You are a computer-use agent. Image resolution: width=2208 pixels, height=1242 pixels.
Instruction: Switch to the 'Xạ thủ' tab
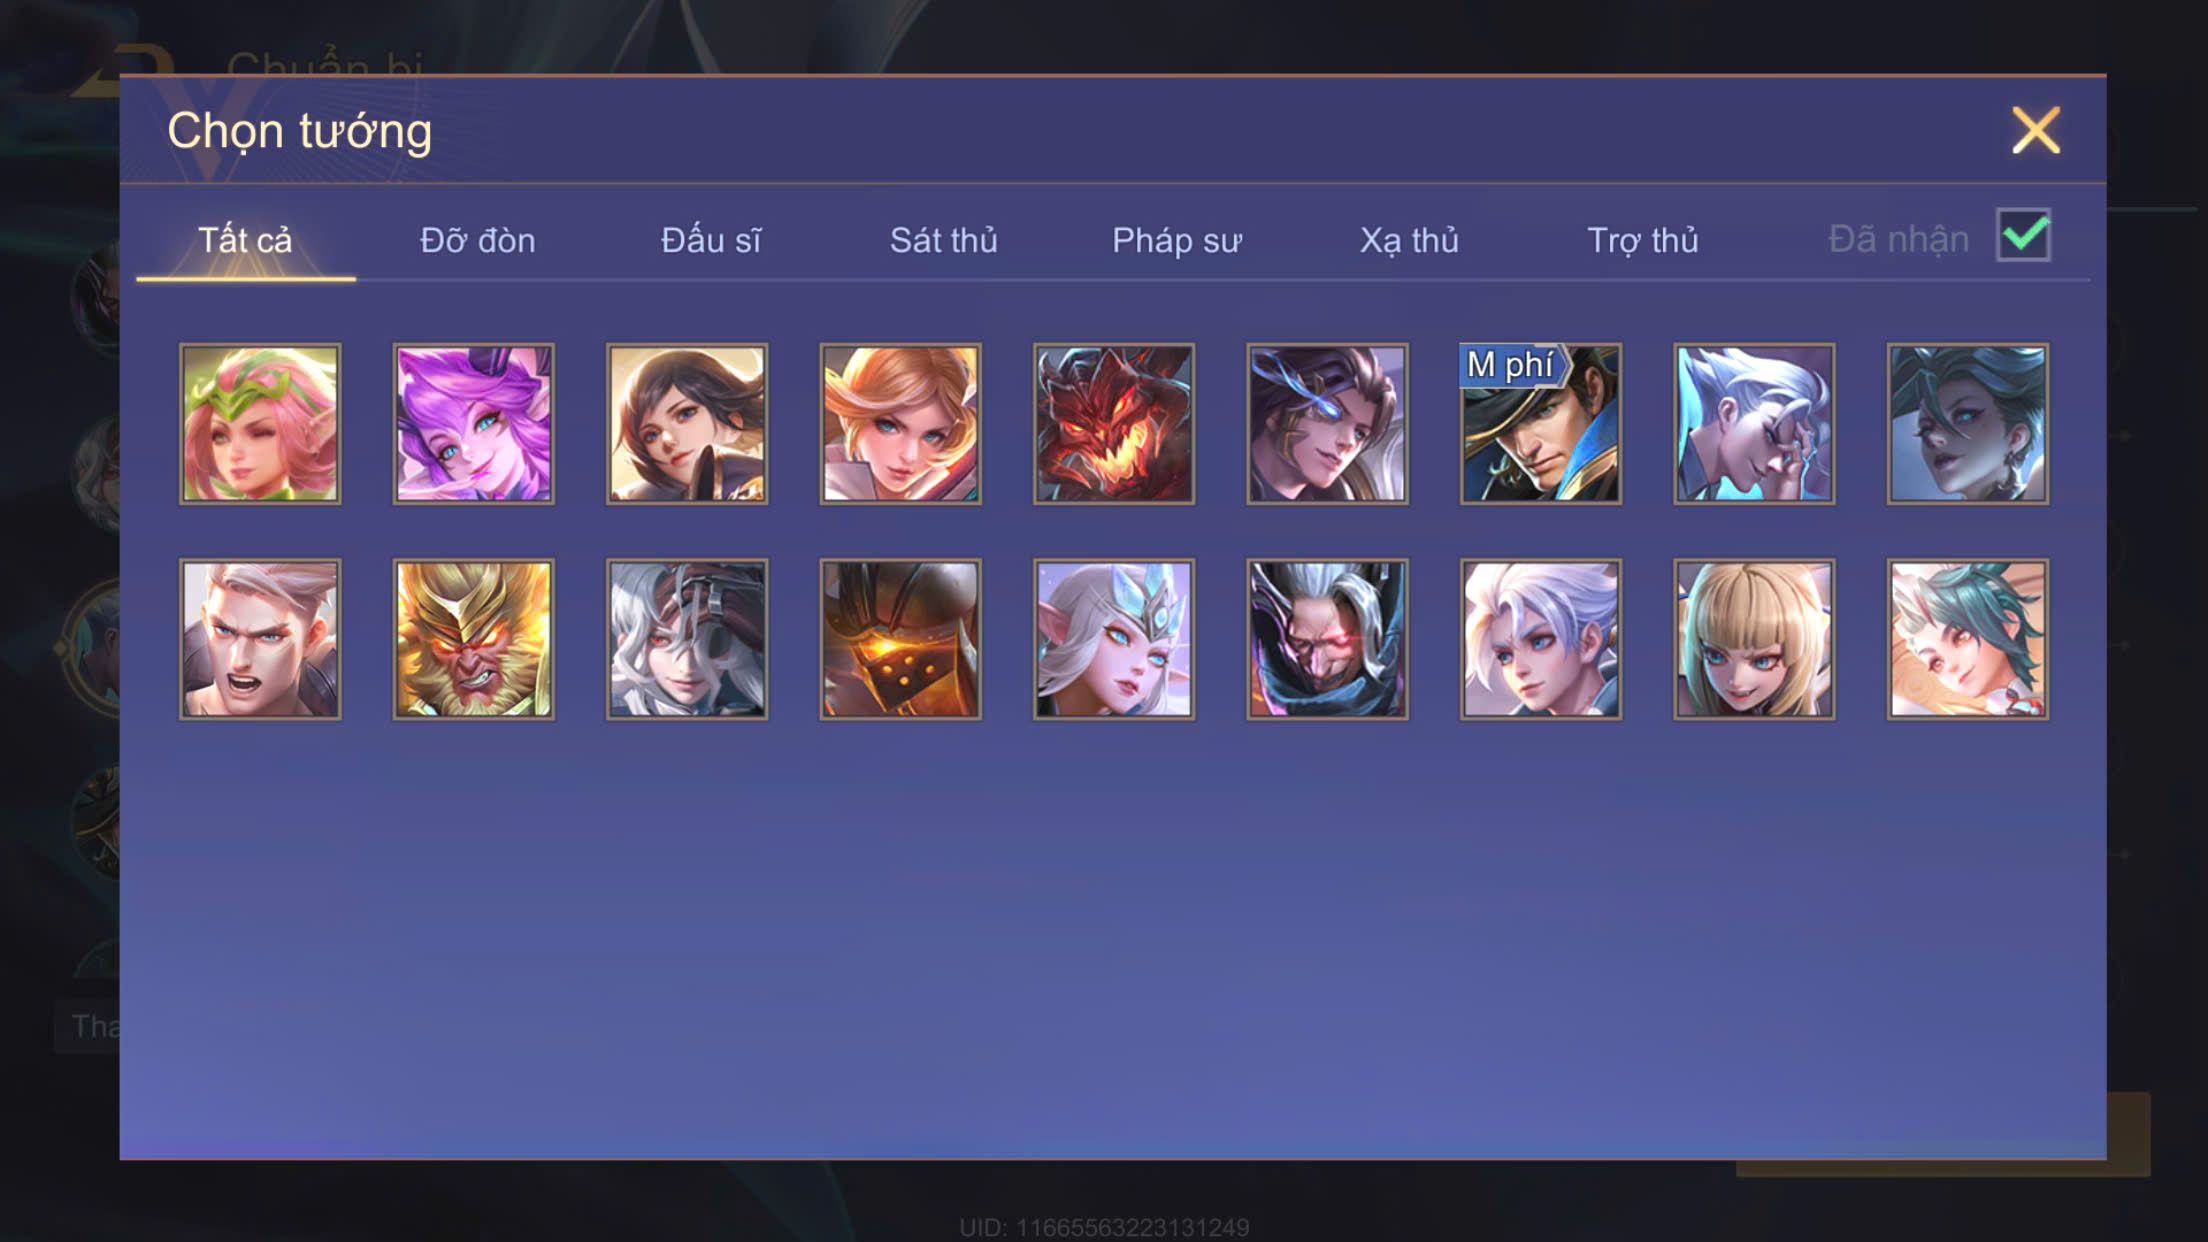[1409, 240]
